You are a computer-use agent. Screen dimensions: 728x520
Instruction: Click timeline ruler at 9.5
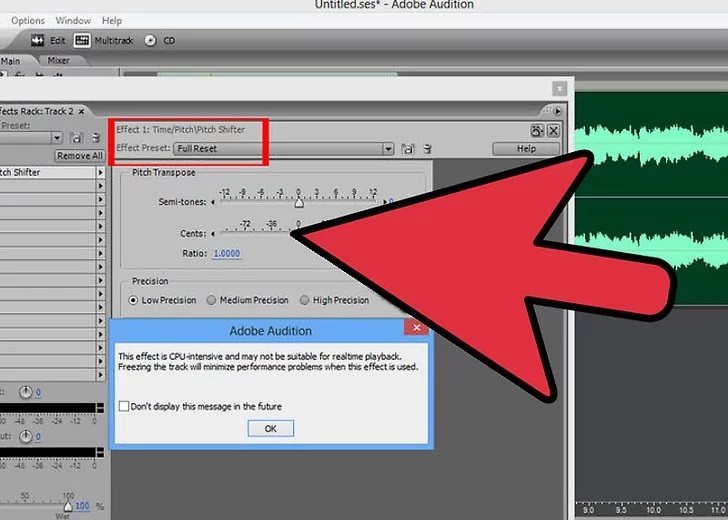(621, 510)
